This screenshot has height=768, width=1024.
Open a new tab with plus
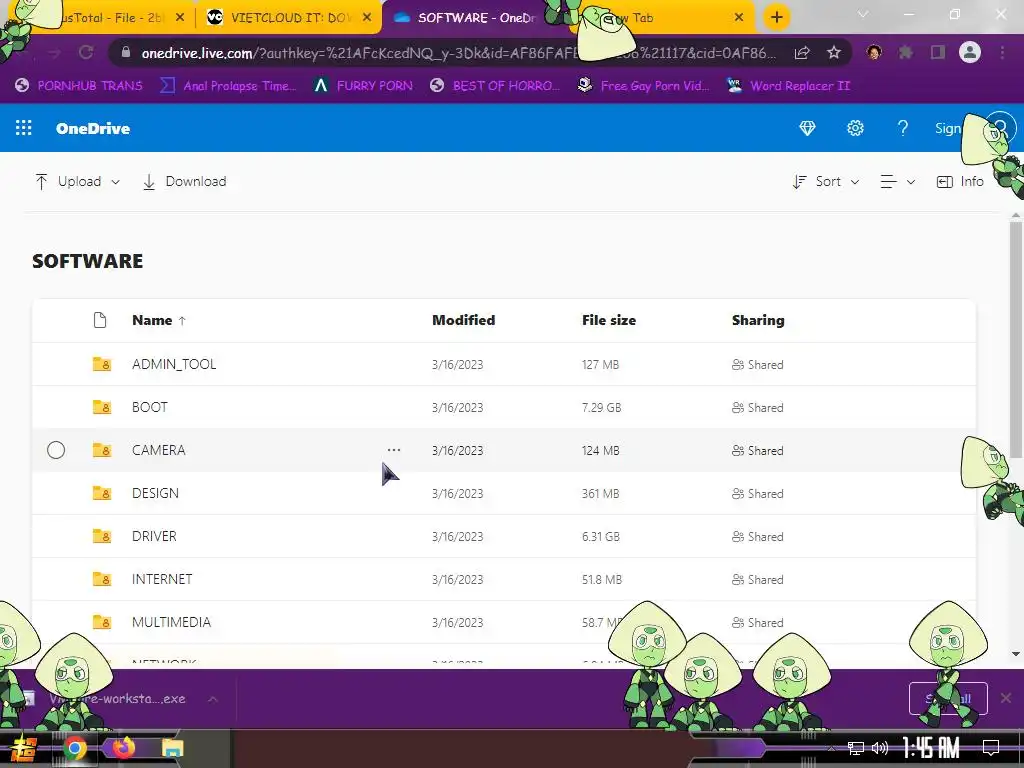[776, 18]
